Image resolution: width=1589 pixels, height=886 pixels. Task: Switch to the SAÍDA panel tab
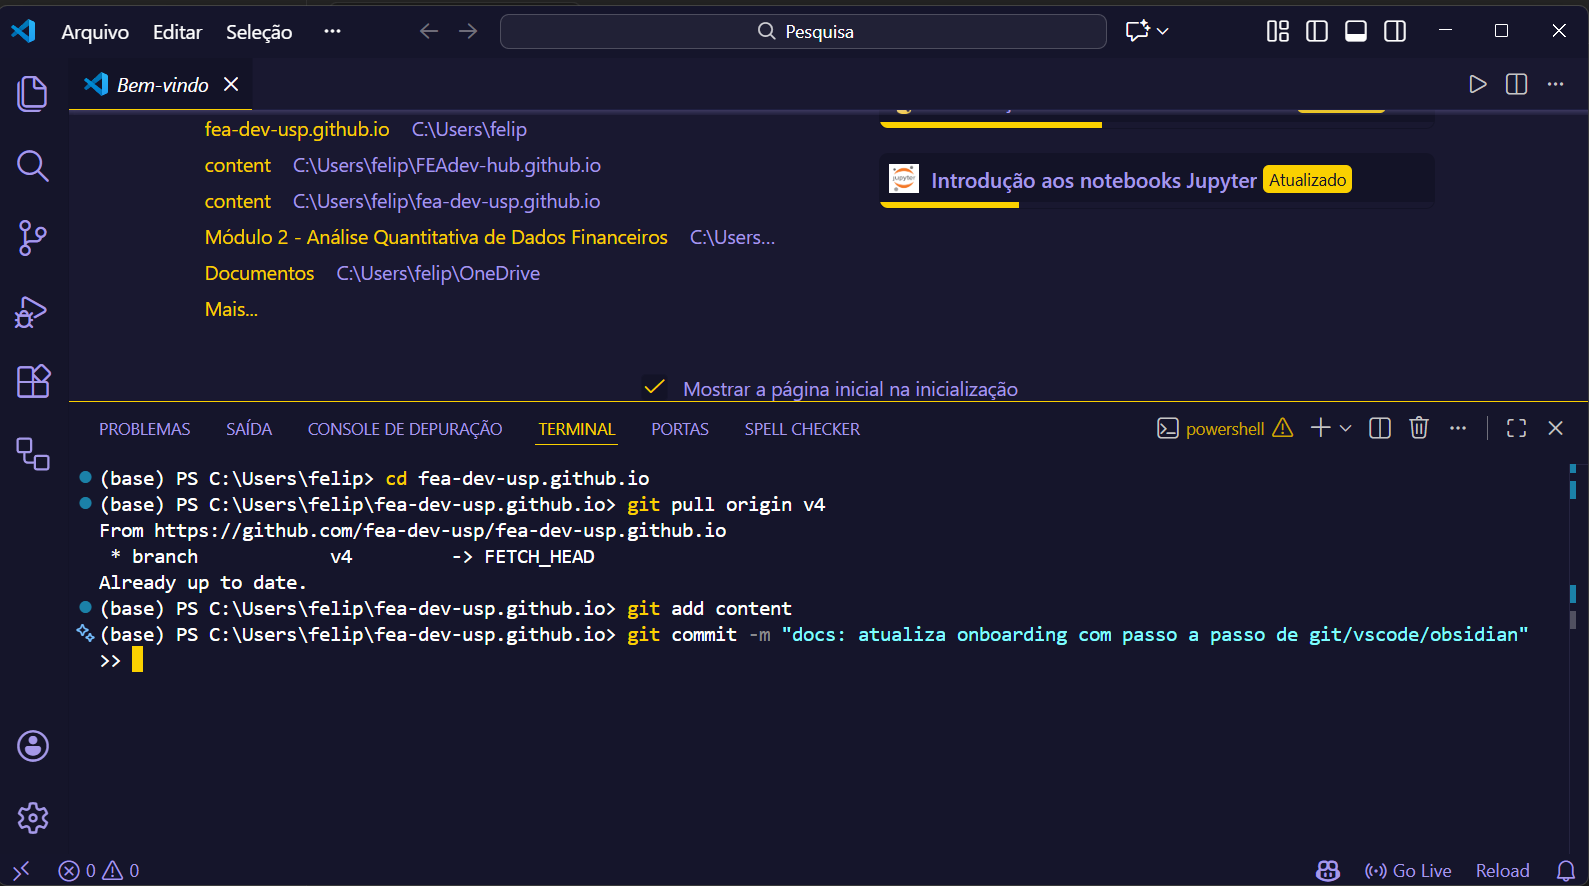[249, 429]
